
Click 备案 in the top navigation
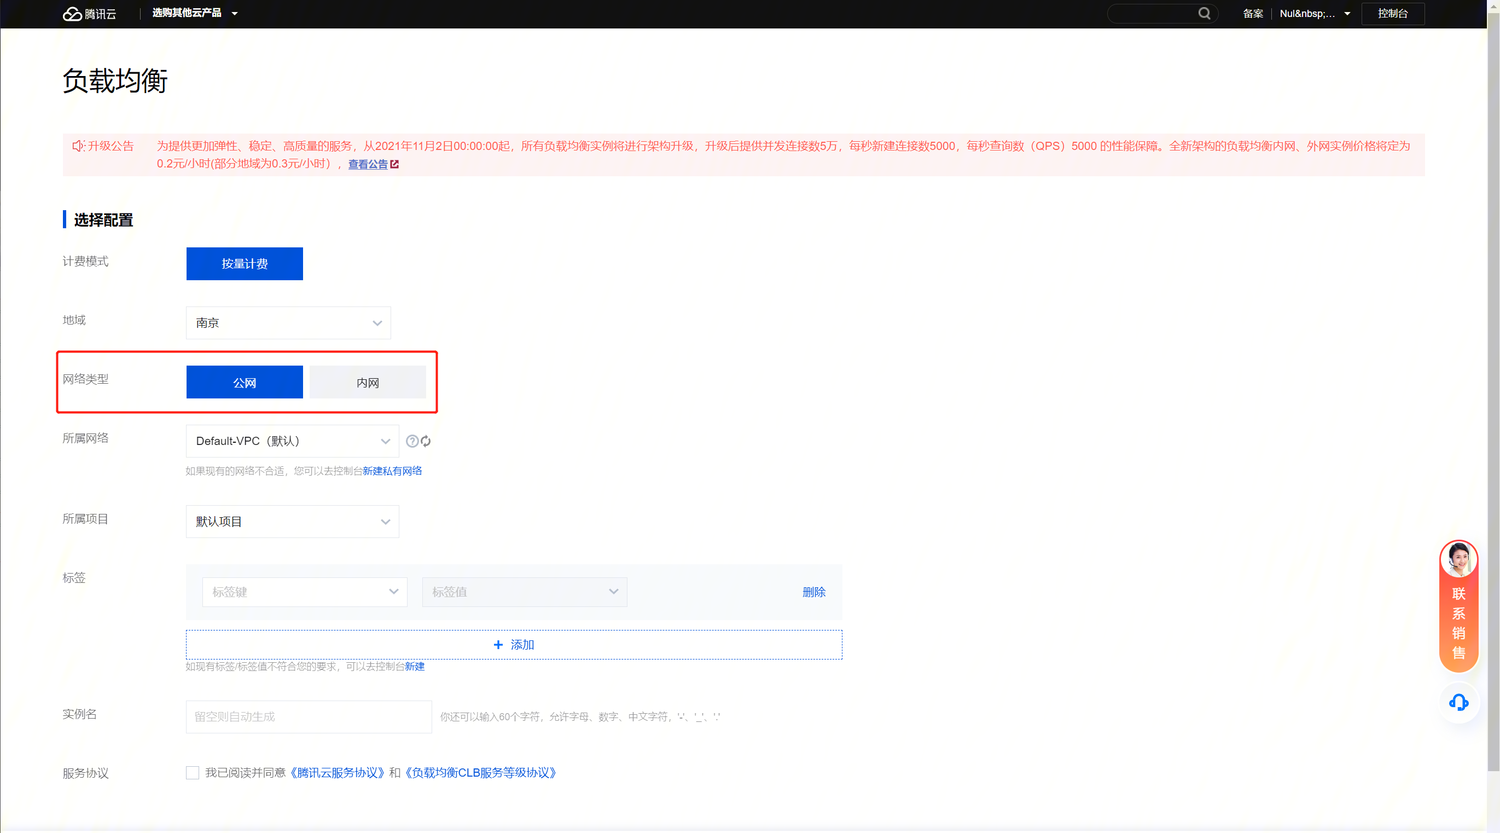1252,14
